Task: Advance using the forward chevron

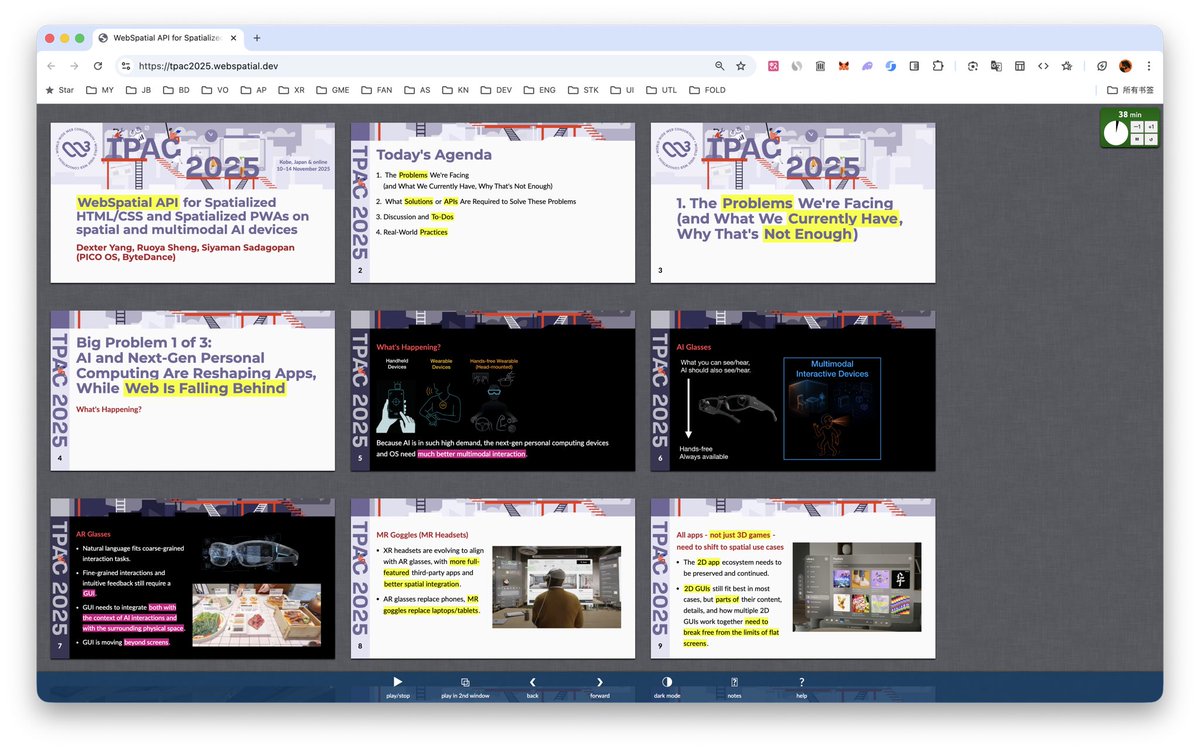Action: click(x=600, y=686)
